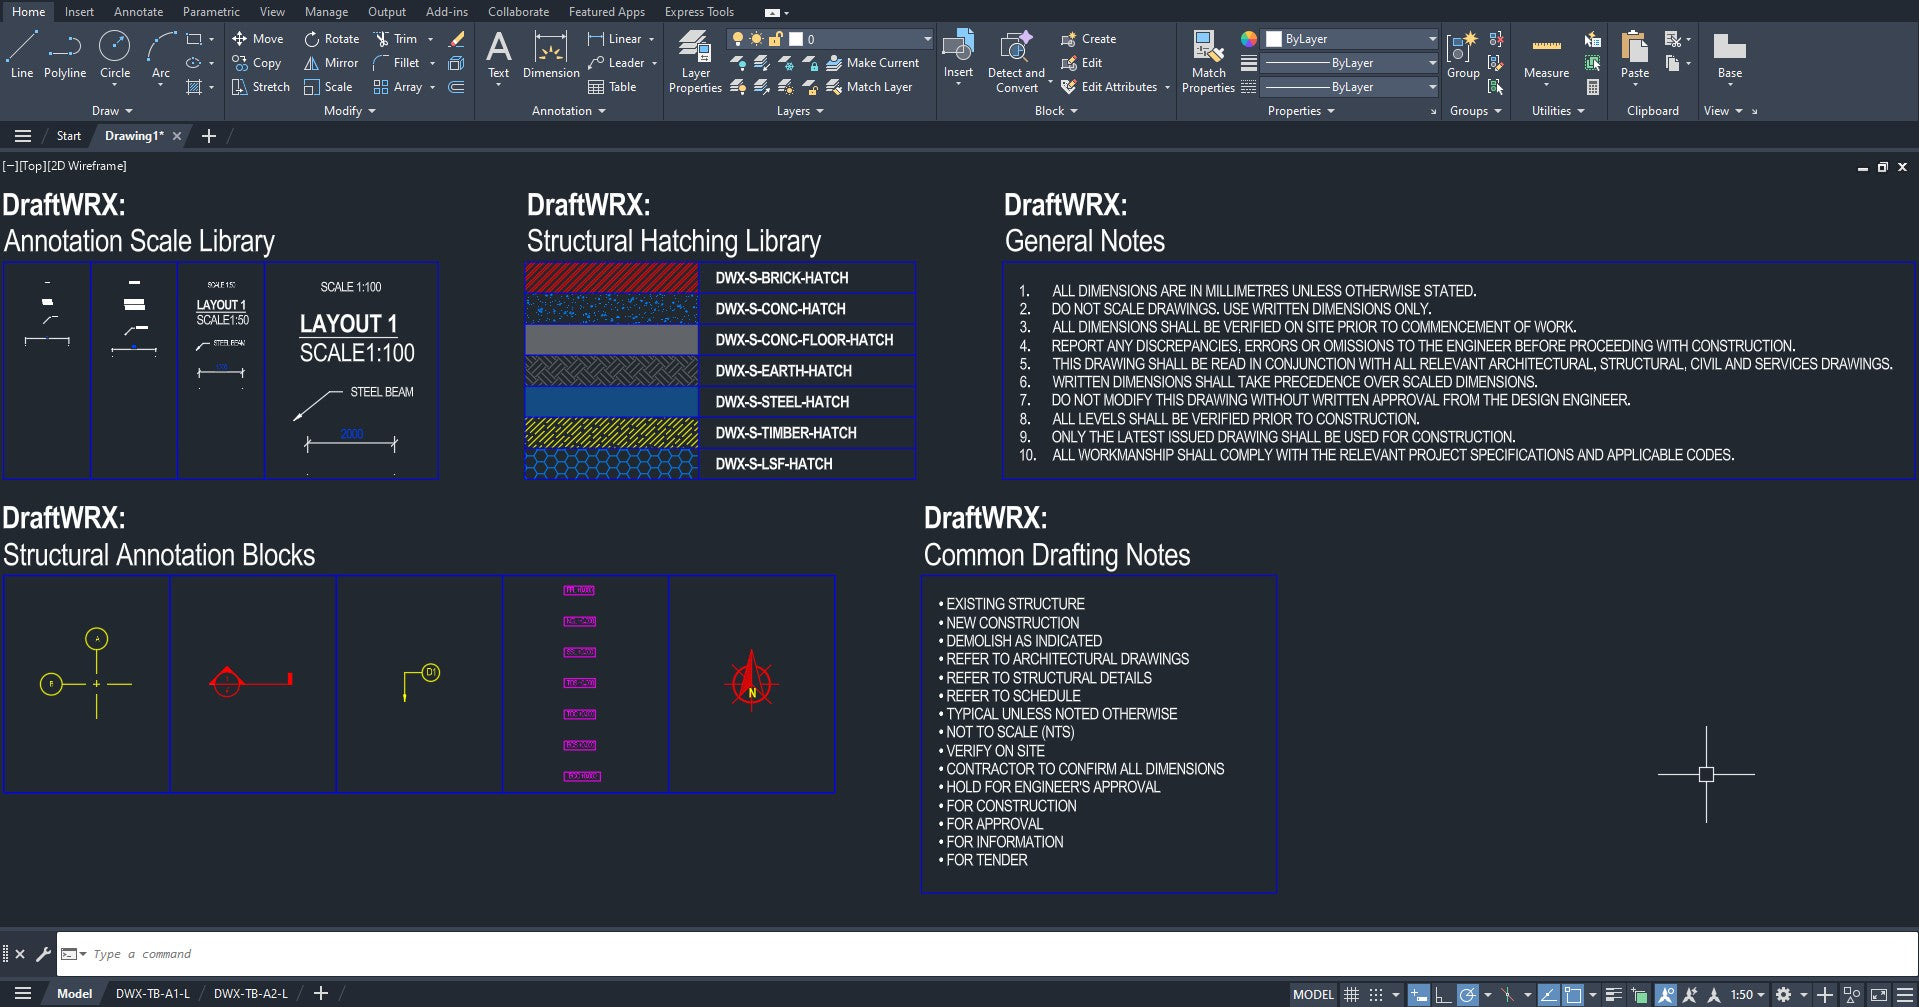1919x1007 pixels.
Task: Expand the Properties panel
Action: point(1301,111)
